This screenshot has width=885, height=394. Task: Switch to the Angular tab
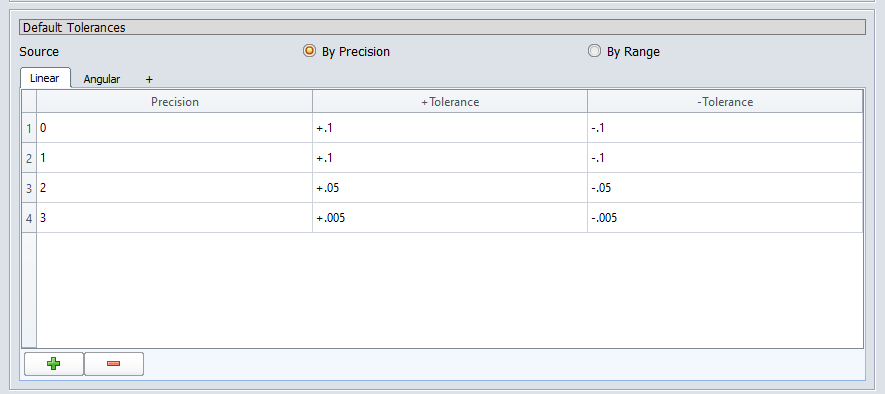[102, 79]
